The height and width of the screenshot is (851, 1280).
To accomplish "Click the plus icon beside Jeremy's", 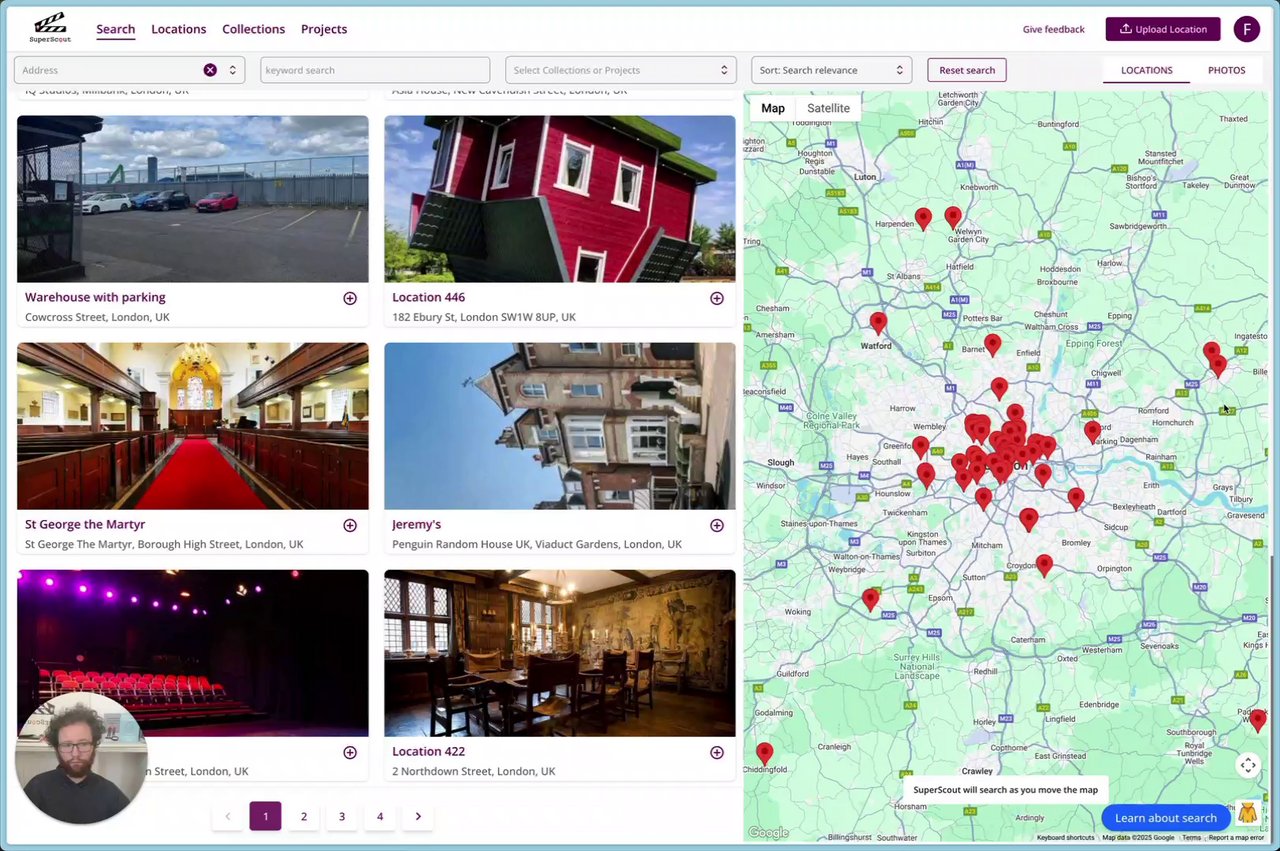I will point(717,525).
